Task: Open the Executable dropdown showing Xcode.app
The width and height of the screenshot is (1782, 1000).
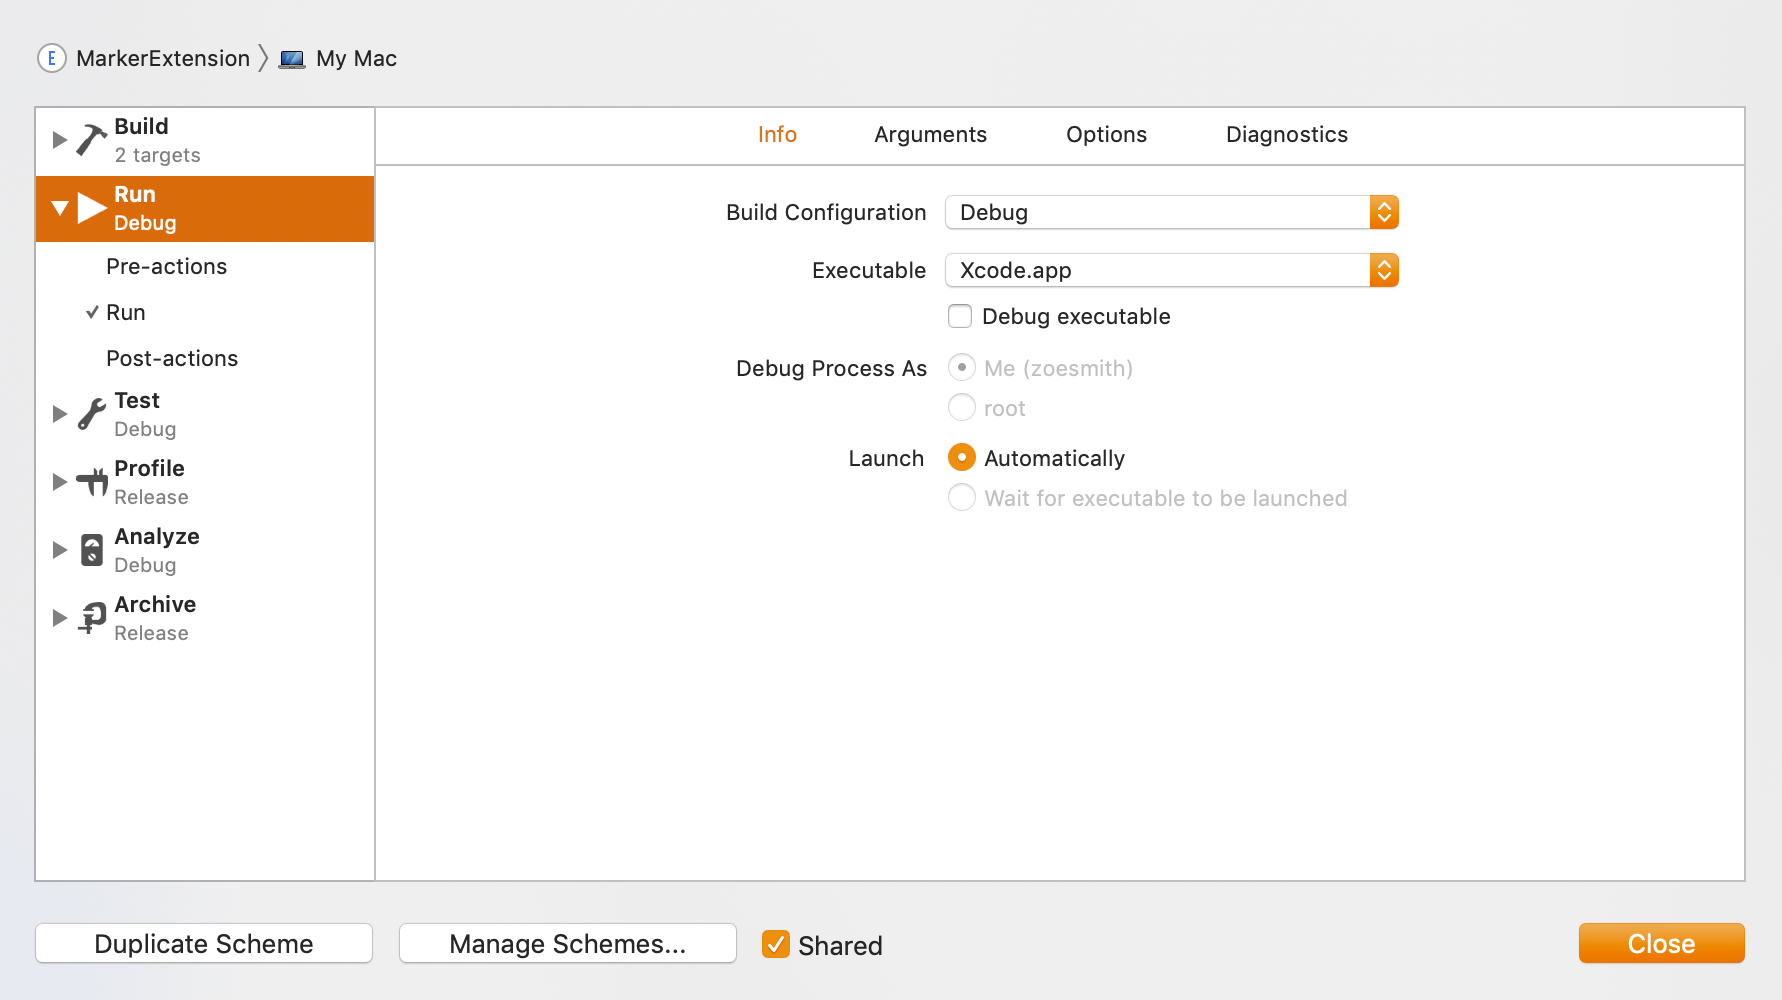Action: coord(1384,270)
